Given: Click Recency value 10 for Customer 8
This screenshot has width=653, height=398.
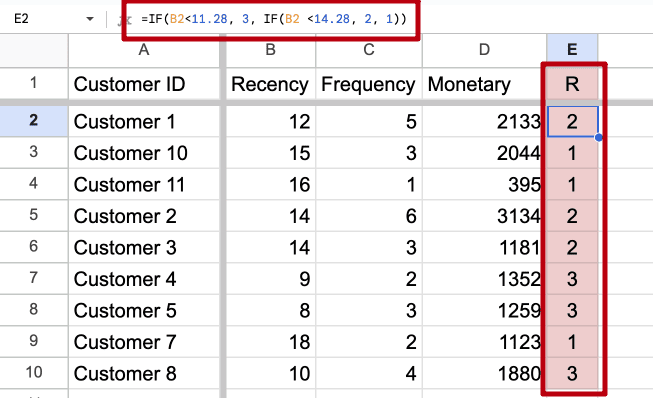Looking at the screenshot, I should point(271,373).
